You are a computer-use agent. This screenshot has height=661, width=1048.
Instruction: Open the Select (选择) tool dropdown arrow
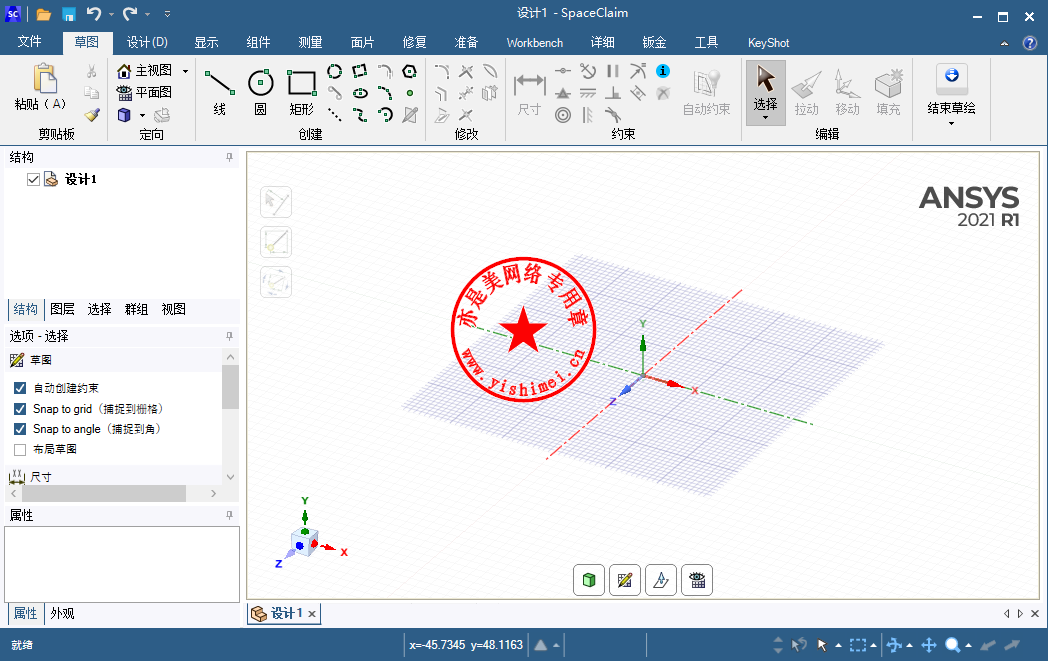point(765,118)
